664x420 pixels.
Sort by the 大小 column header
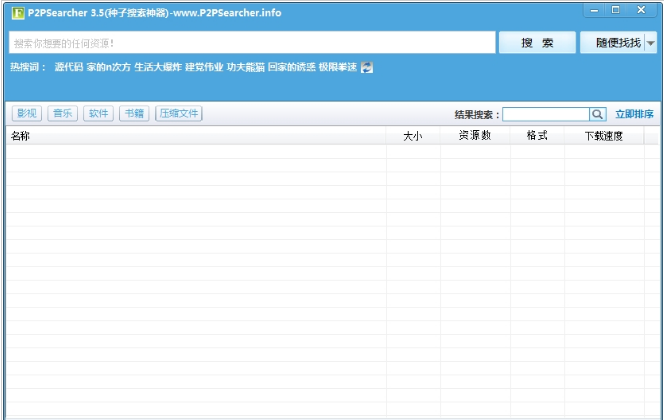413,136
